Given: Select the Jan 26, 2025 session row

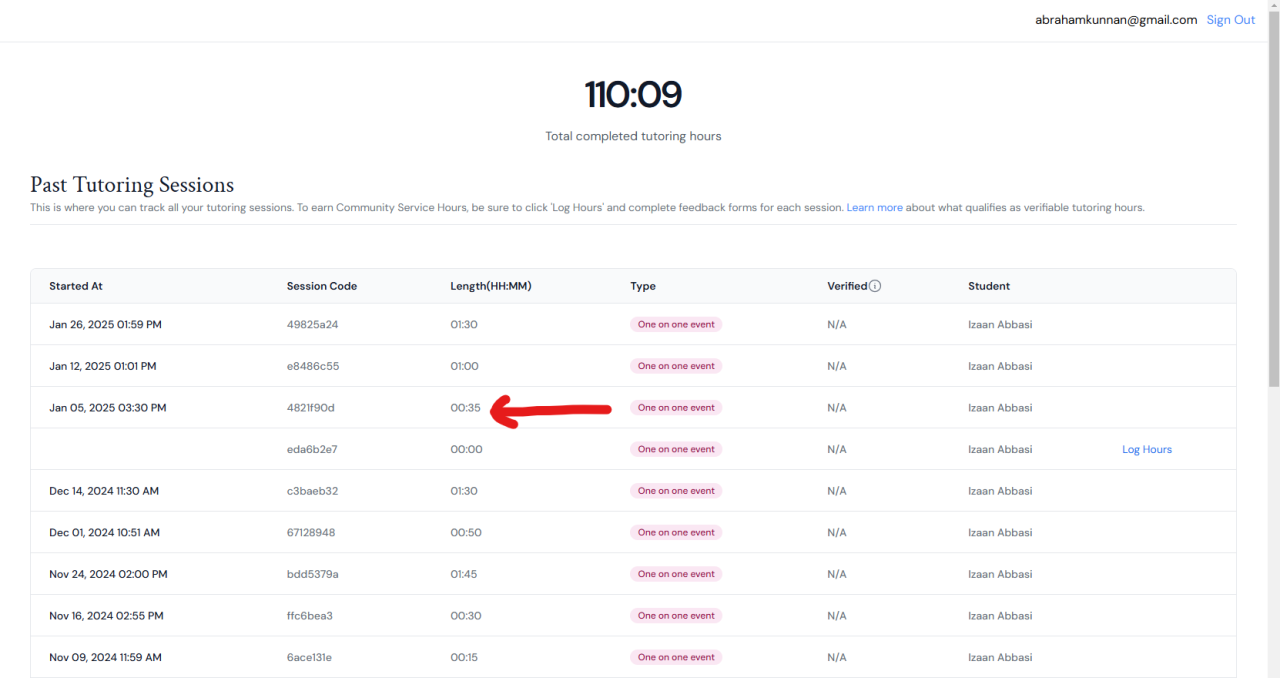Looking at the screenshot, I should tap(105, 325).
